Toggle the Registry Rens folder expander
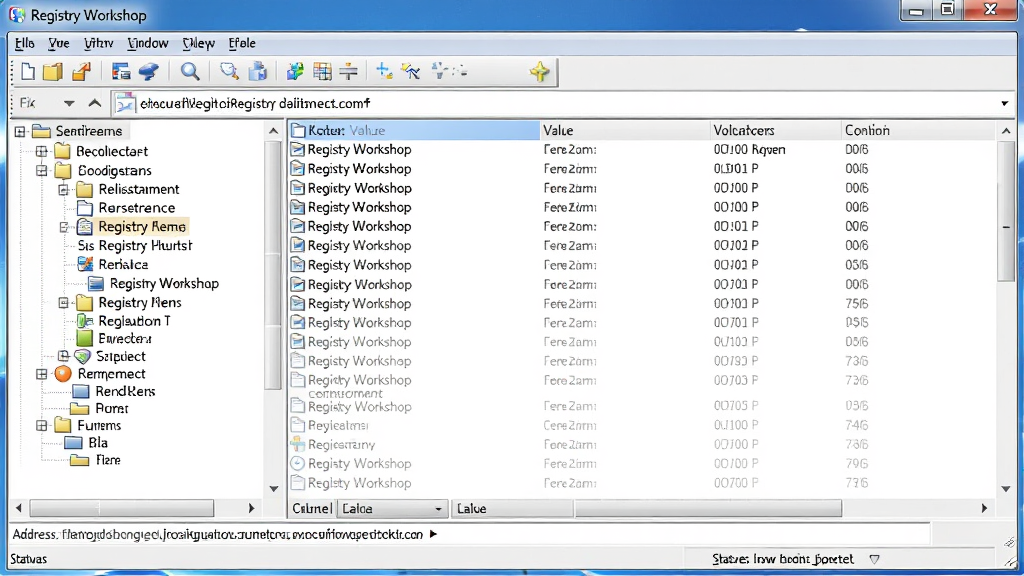This screenshot has height=576, width=1024. [x=63, y=302]
